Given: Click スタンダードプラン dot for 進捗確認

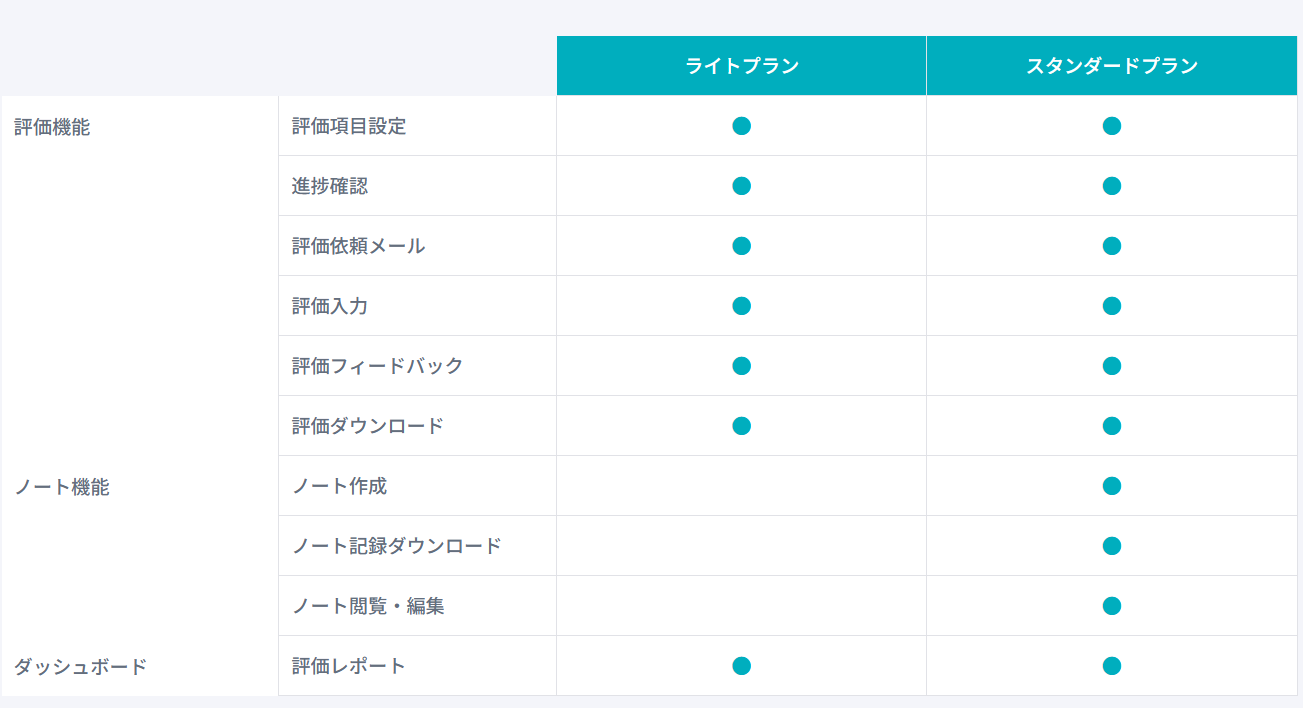Looking at the screenshot, I should point(1111,186).
